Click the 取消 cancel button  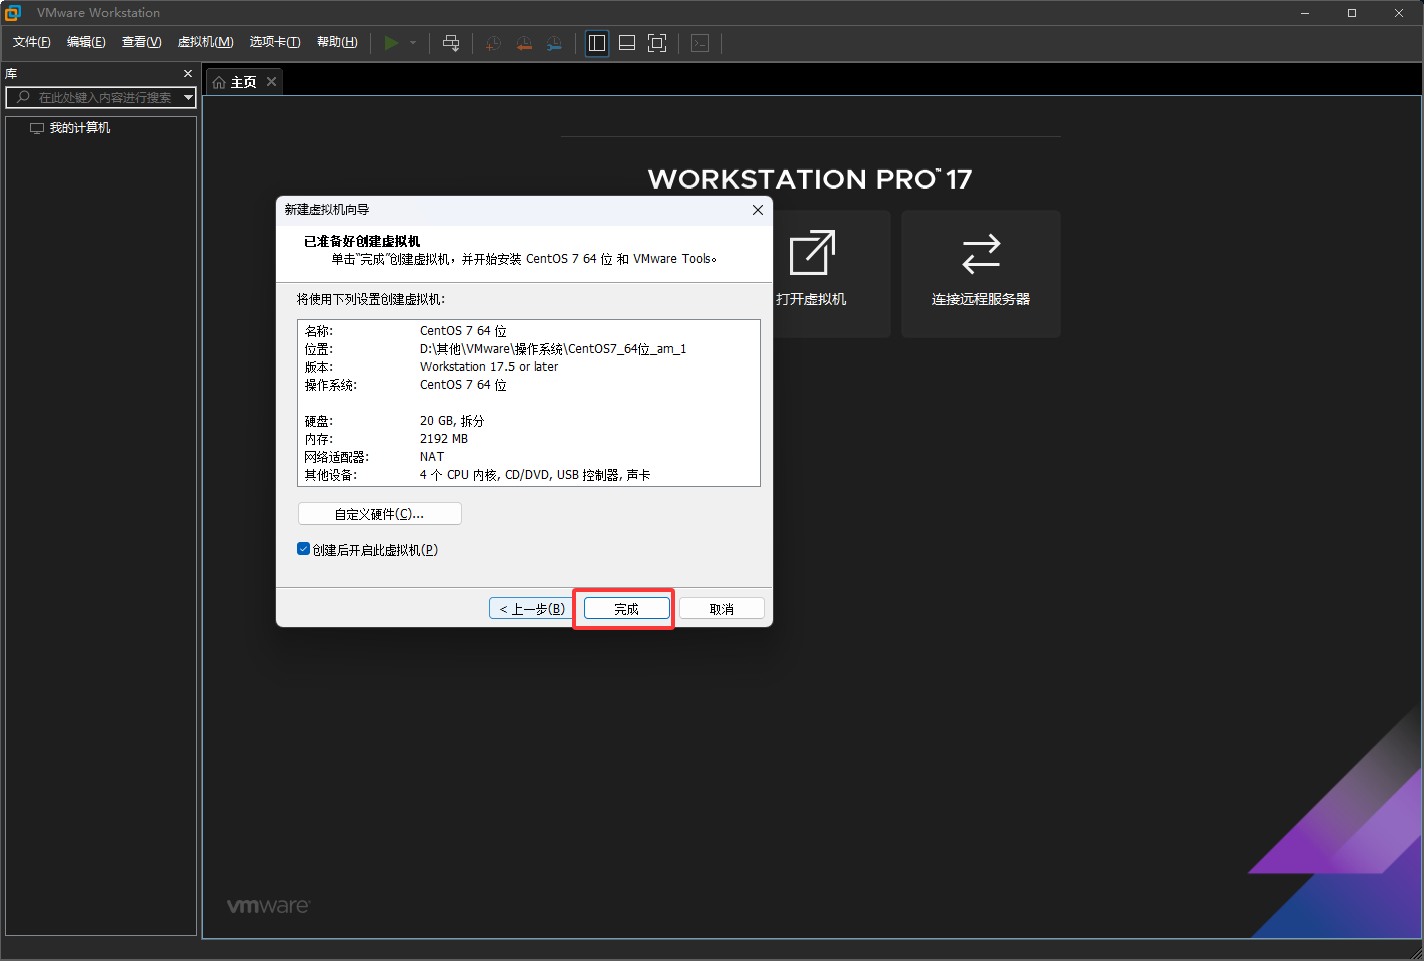point(722,609)
